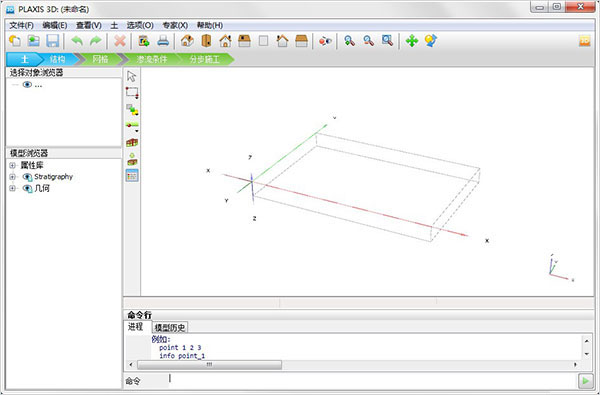Click the 命令 command input field
600x395 pixels.
point(372,380)
